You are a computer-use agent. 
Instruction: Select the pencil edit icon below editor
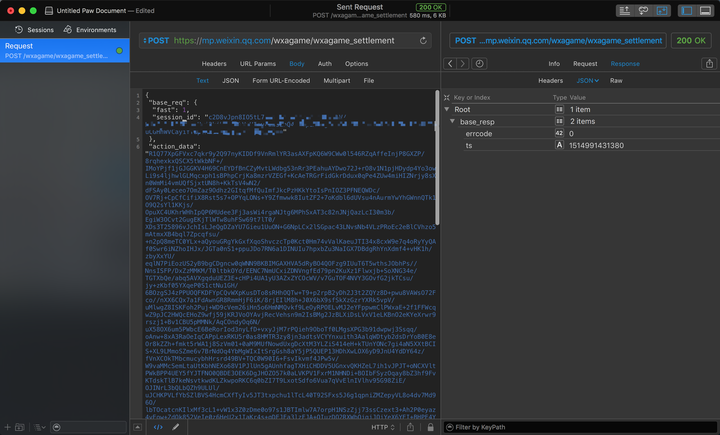tap(175, 427)
